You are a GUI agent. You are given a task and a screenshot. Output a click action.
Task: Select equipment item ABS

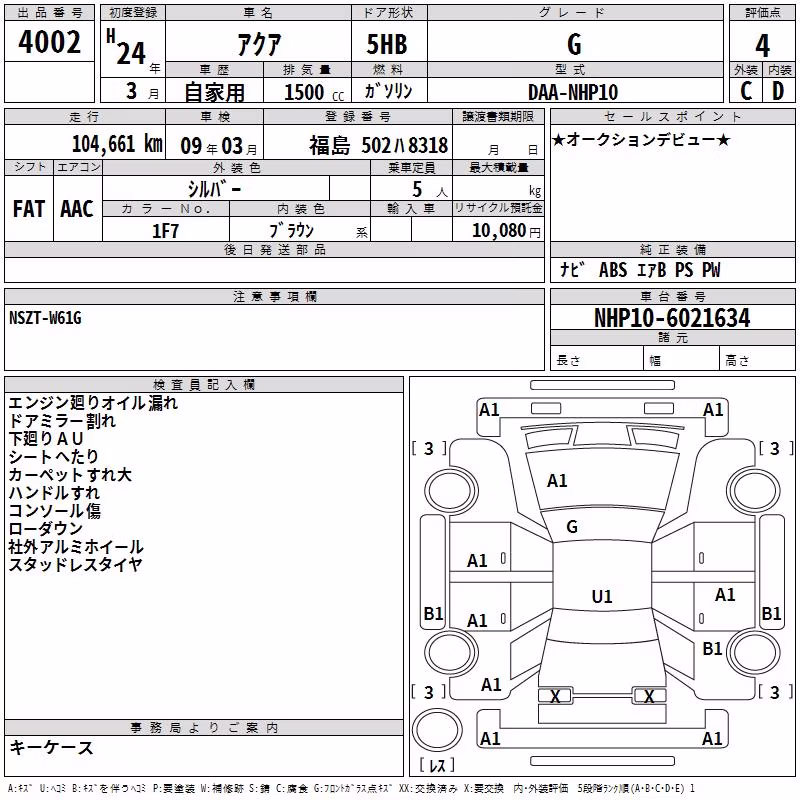613,270
